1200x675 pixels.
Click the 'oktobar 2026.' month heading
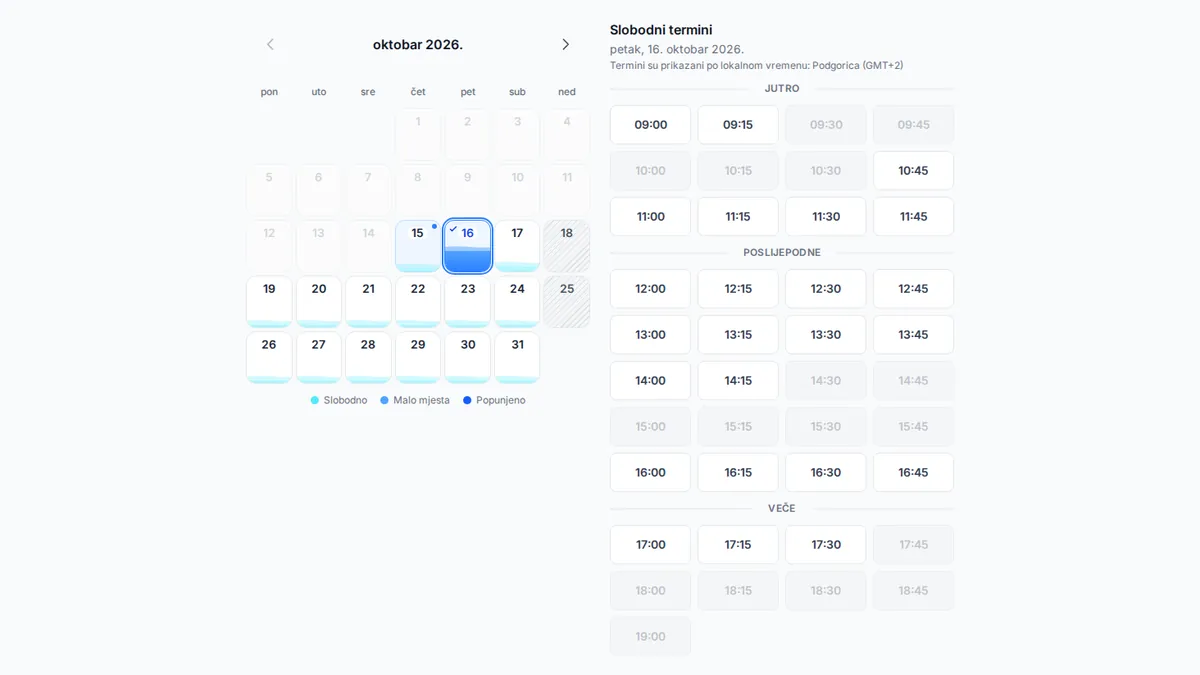tap(418, 44)
